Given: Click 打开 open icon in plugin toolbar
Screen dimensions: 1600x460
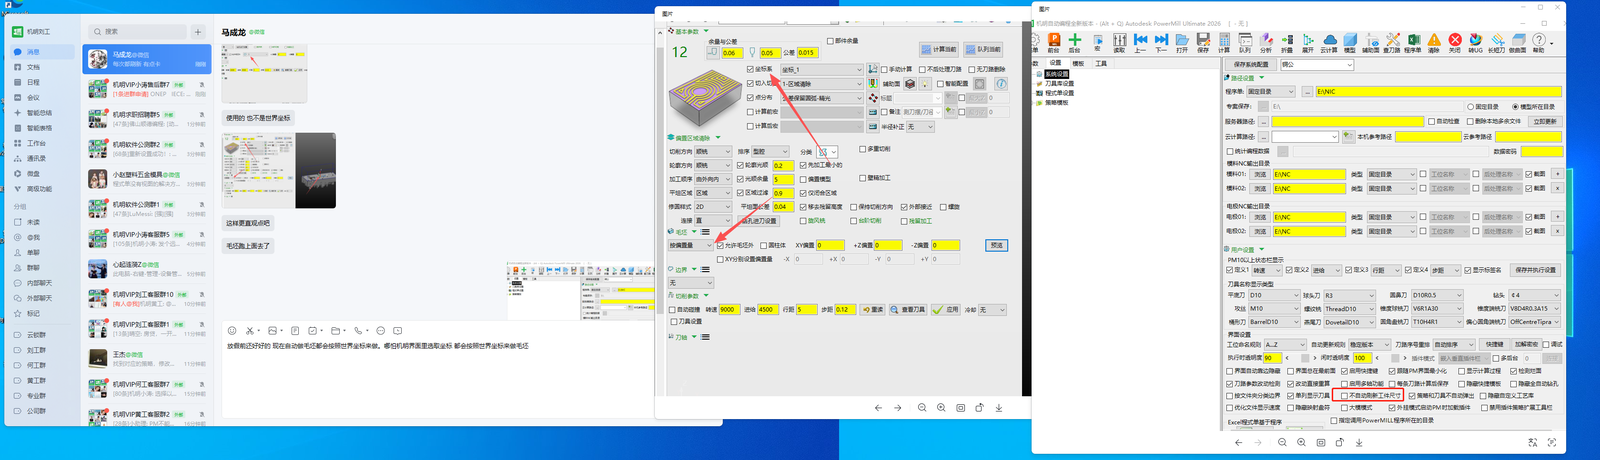Looking at the screenshot, I should (x=1182, y=44).
